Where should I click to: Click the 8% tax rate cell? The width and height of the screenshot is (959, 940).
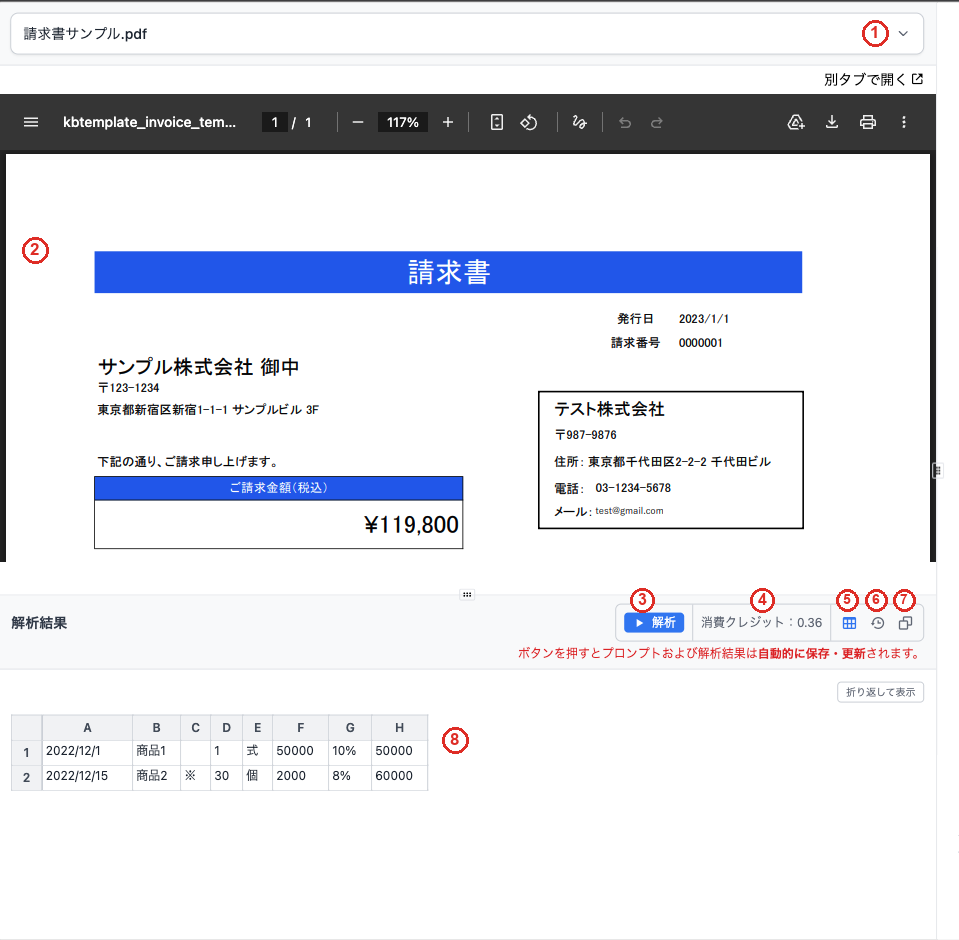pos(350,776)
